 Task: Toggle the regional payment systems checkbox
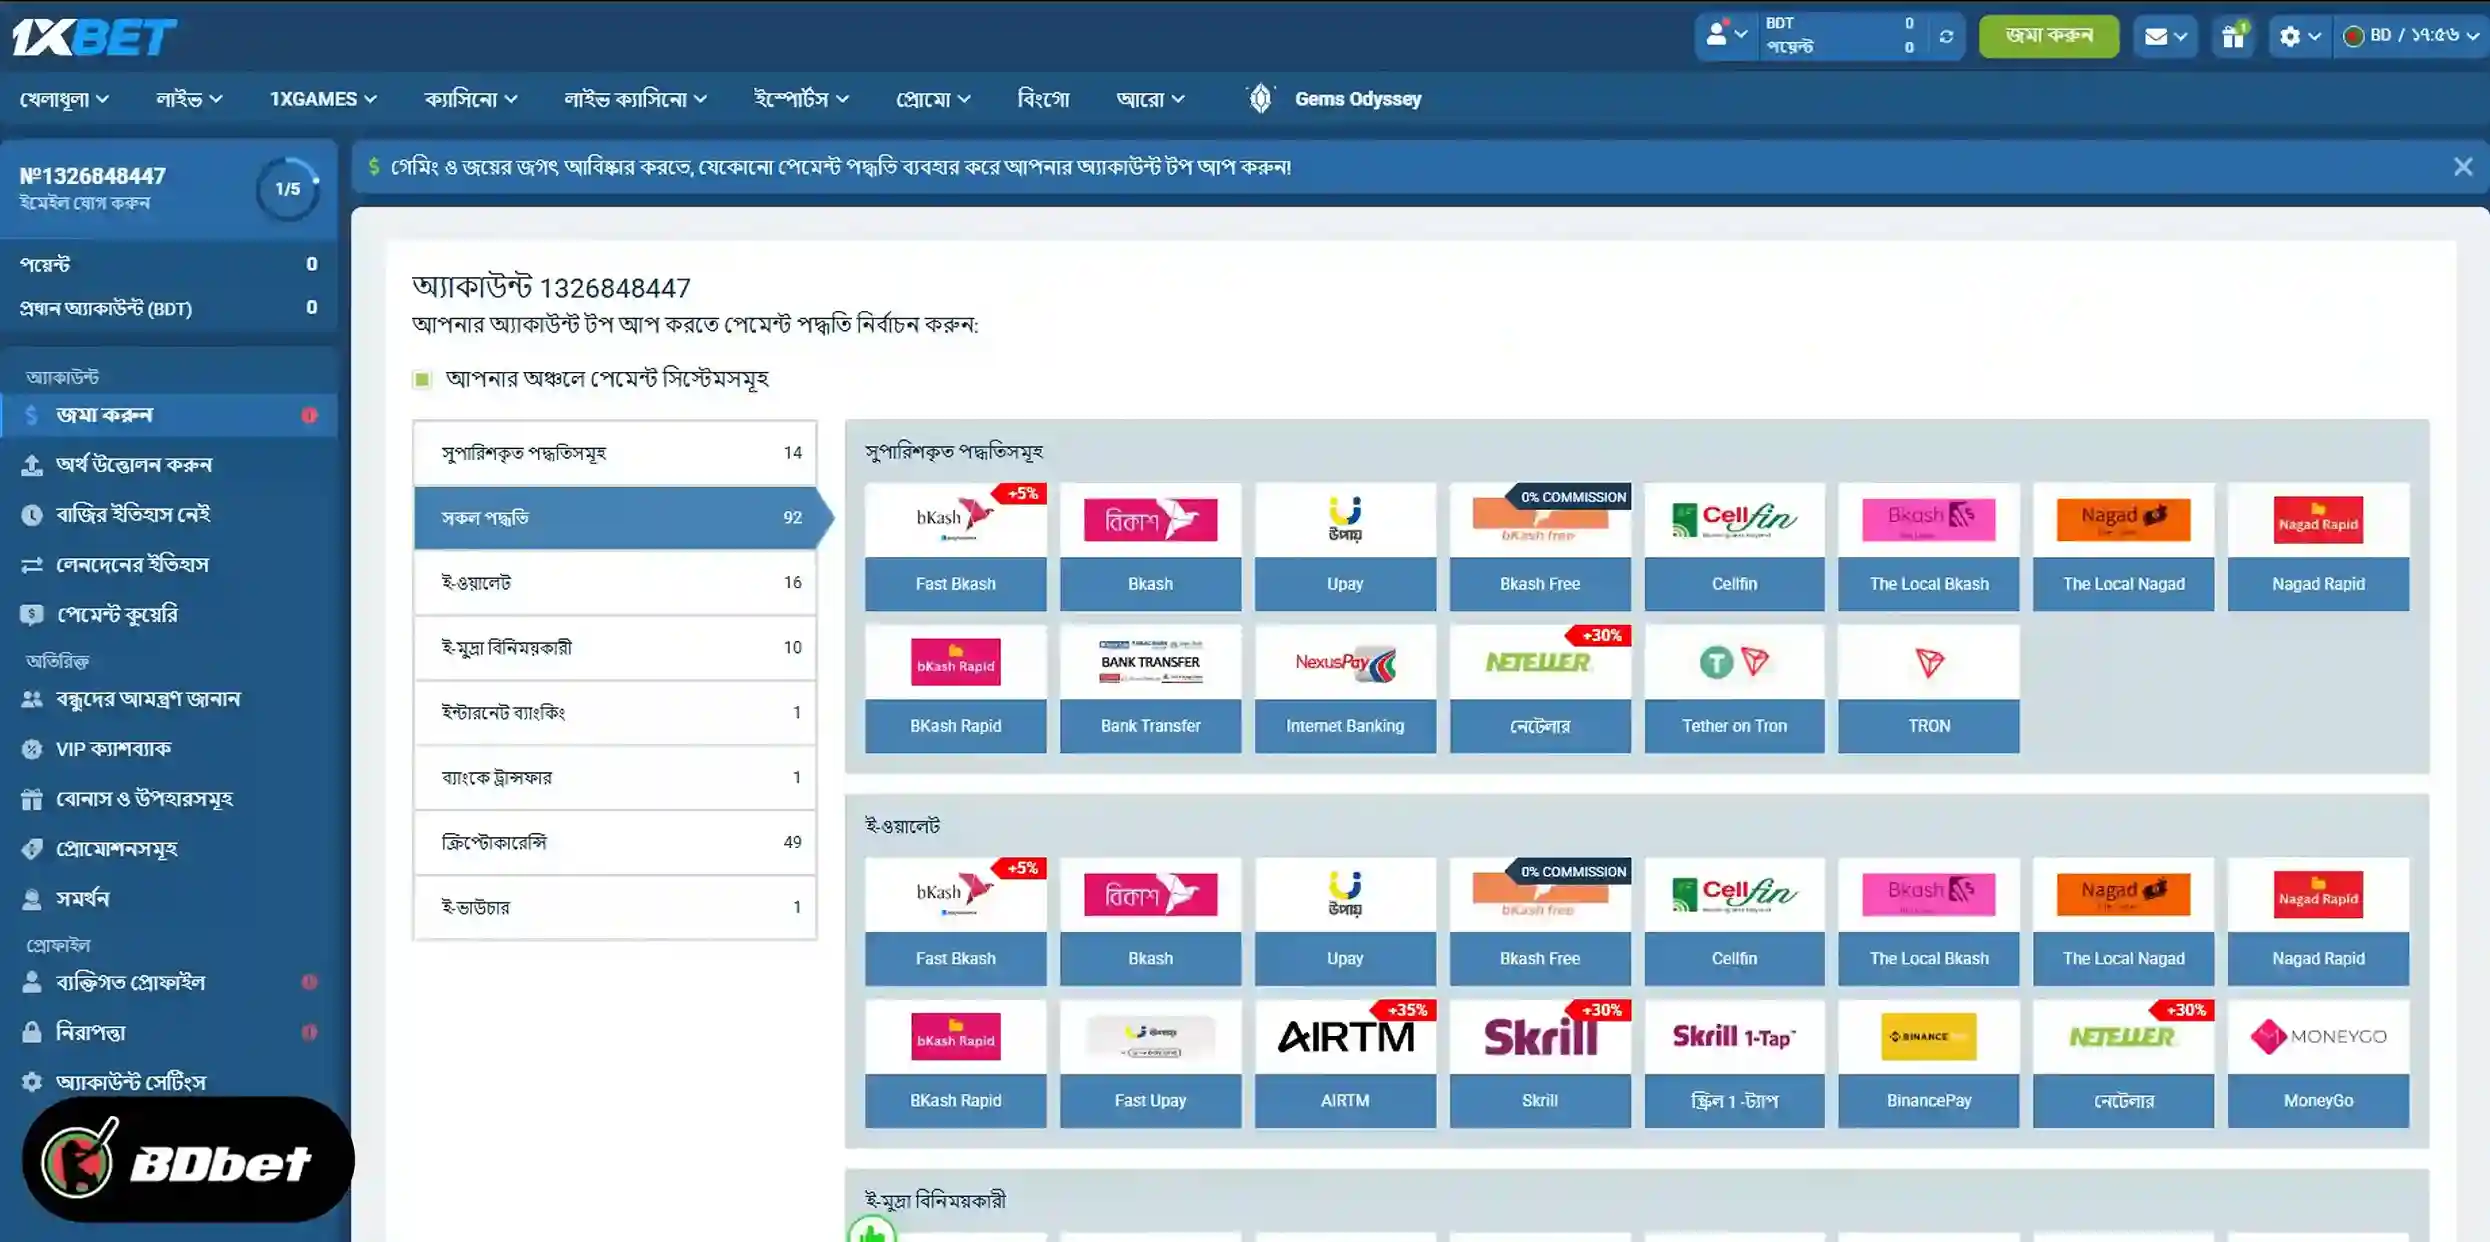[422, 379]
